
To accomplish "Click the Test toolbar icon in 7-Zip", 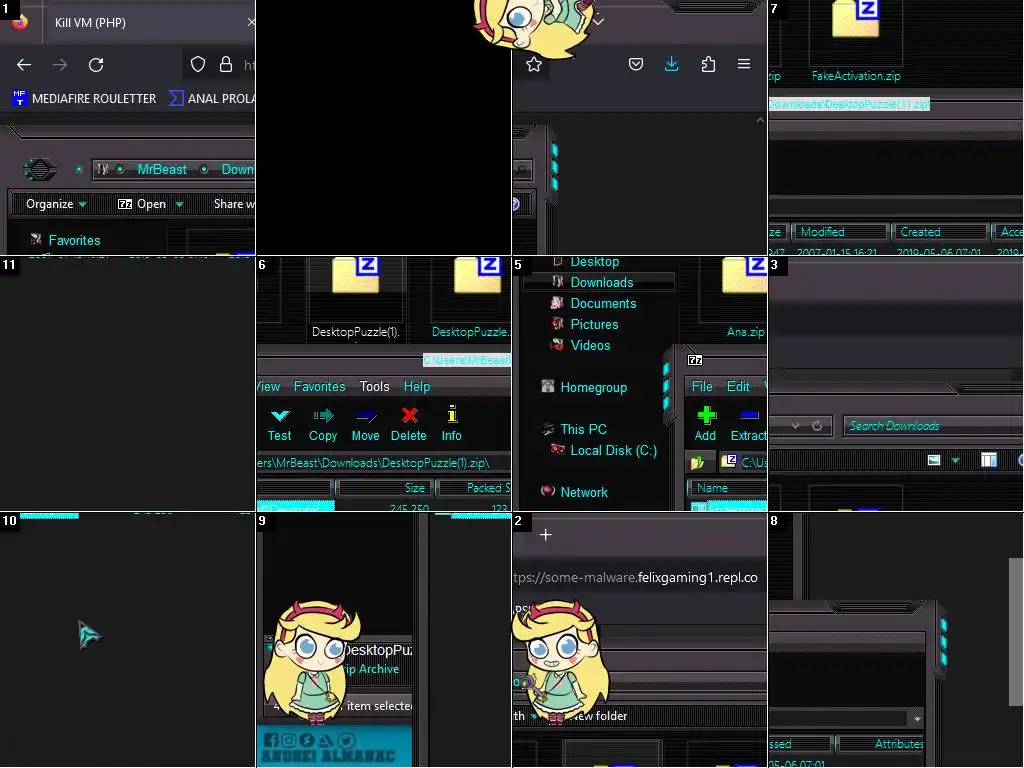I will pyautogui.click(x=280, y=424).
